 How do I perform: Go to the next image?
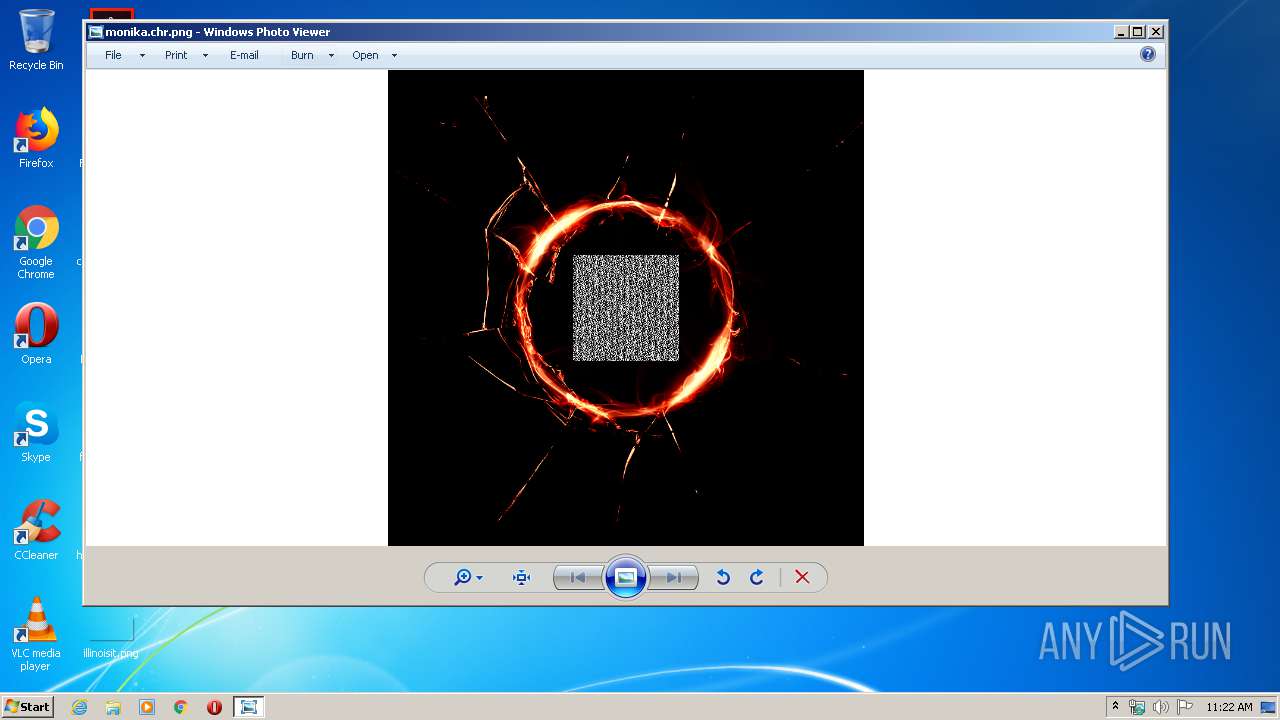[x=673, y=577]
